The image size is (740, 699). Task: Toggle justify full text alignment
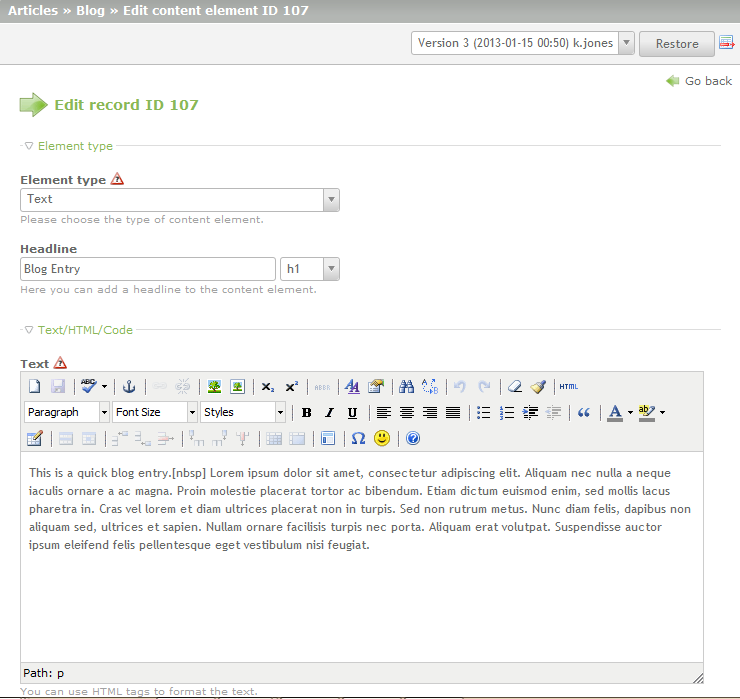pos(453,413)
